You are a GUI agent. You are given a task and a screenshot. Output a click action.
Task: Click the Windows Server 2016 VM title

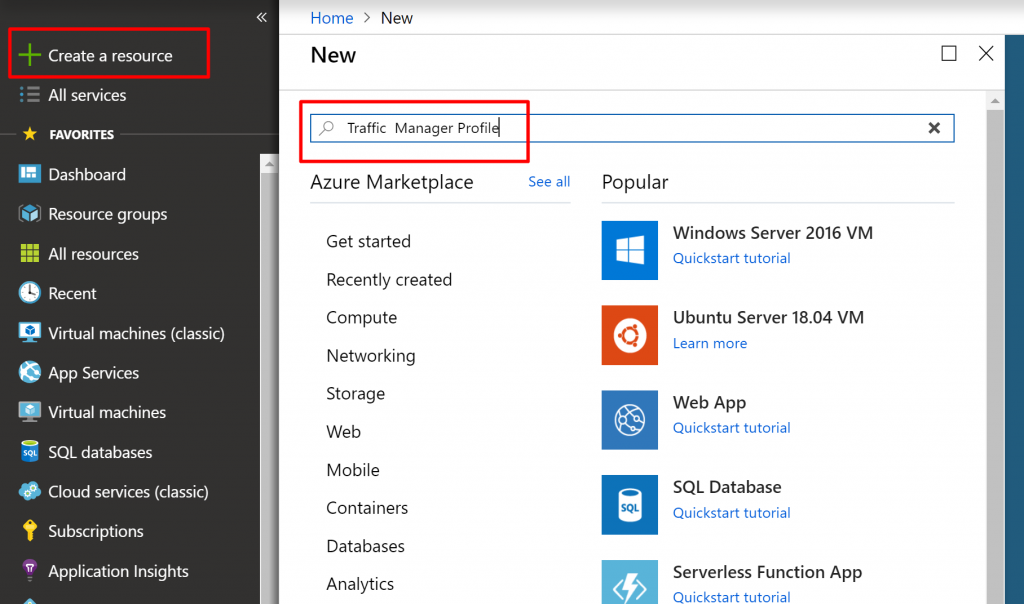point(773,233)
